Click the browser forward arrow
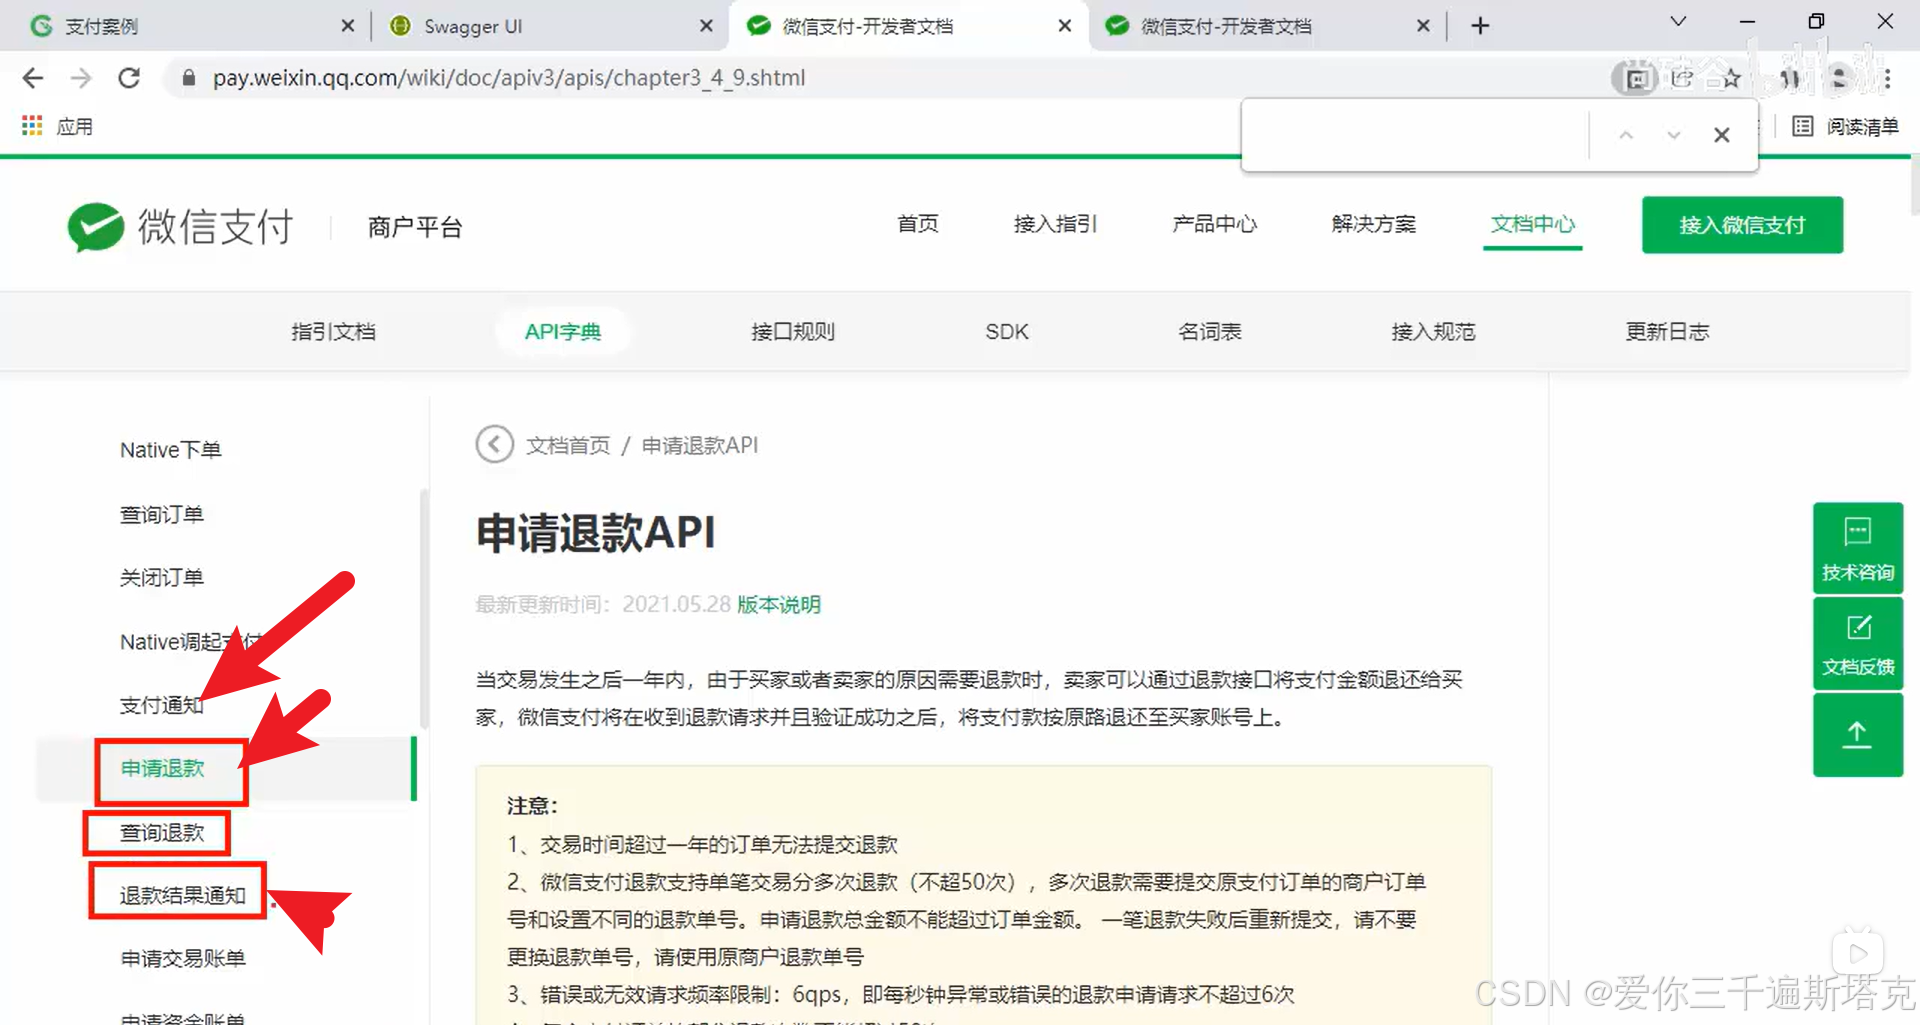The image size is (1920, 1025). (81, 78)
